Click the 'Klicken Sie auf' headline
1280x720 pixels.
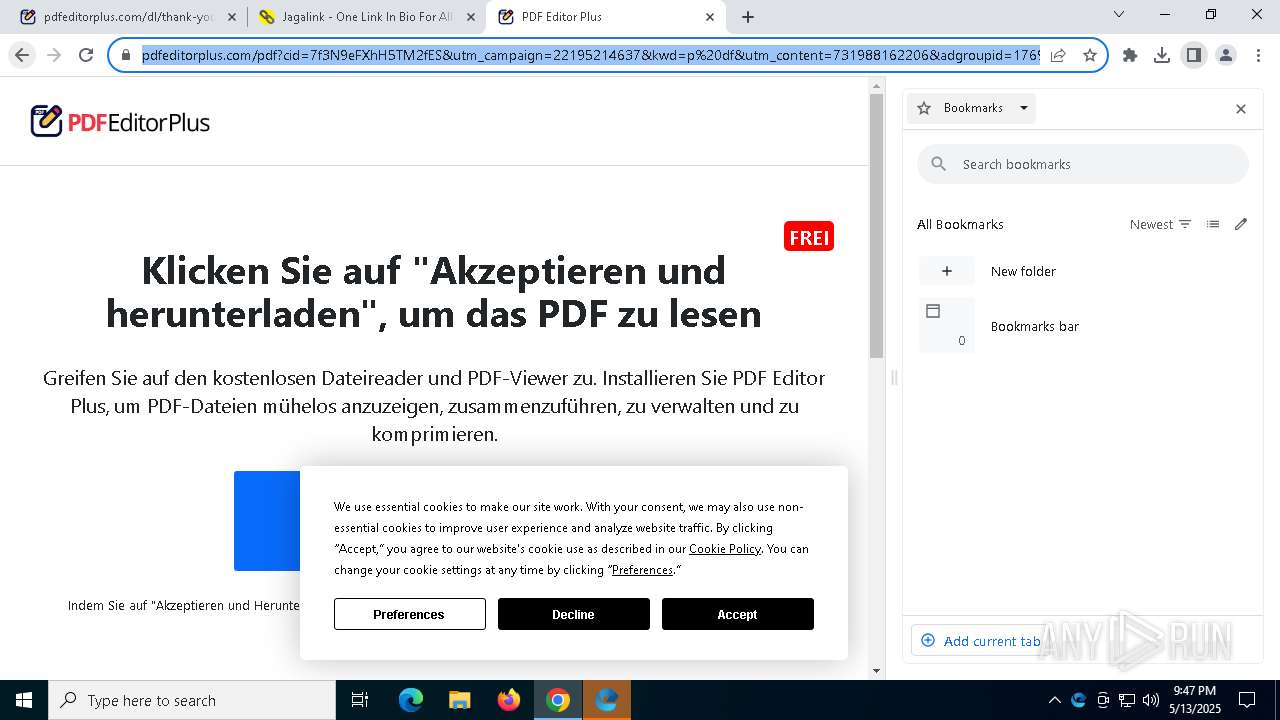click(434, 292)
